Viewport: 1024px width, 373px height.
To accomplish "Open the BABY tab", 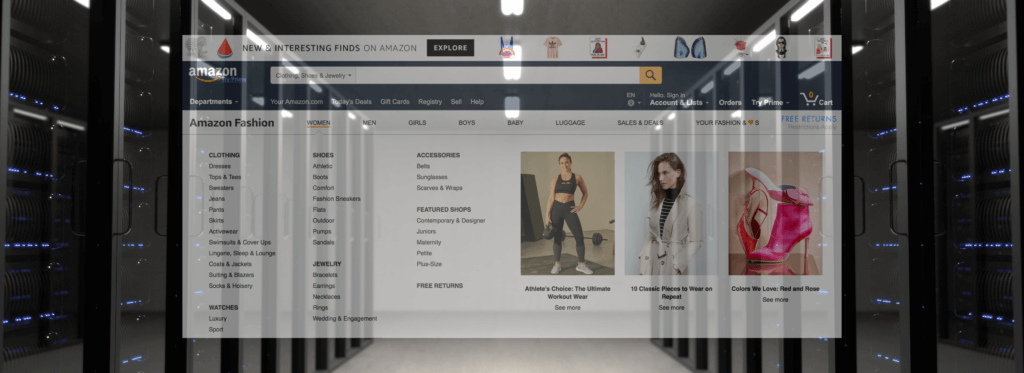I will (515, 123).
